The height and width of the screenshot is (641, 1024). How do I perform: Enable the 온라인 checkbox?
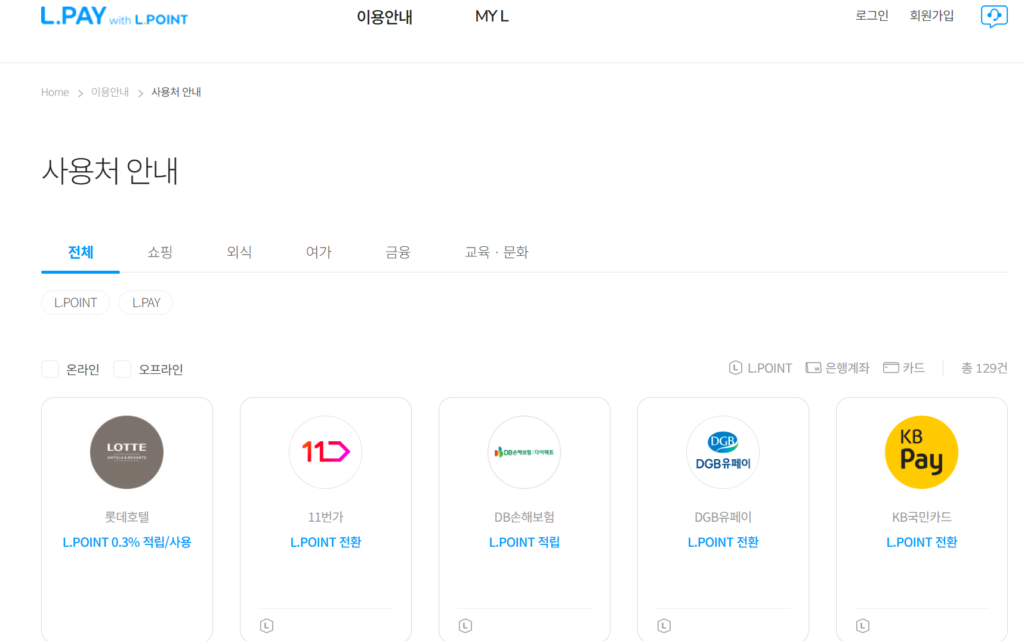[x=49, y=369]
